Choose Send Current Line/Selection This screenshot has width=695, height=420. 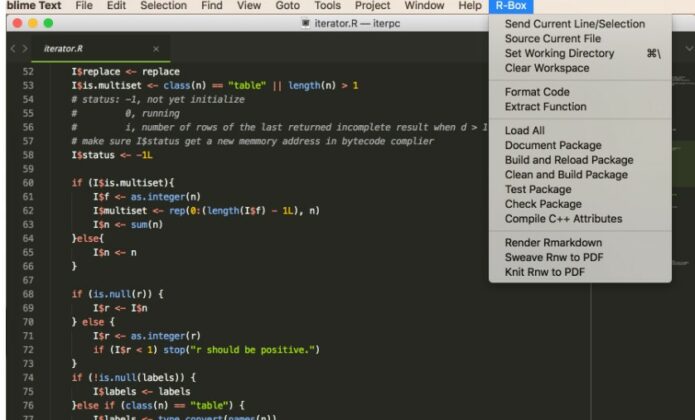click(x=580, y=24)
